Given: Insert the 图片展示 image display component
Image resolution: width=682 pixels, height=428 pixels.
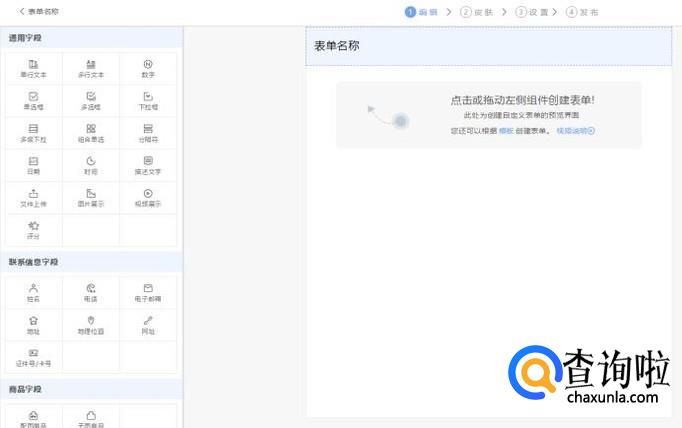Looking at the screenshot, I should coord(90,198).
